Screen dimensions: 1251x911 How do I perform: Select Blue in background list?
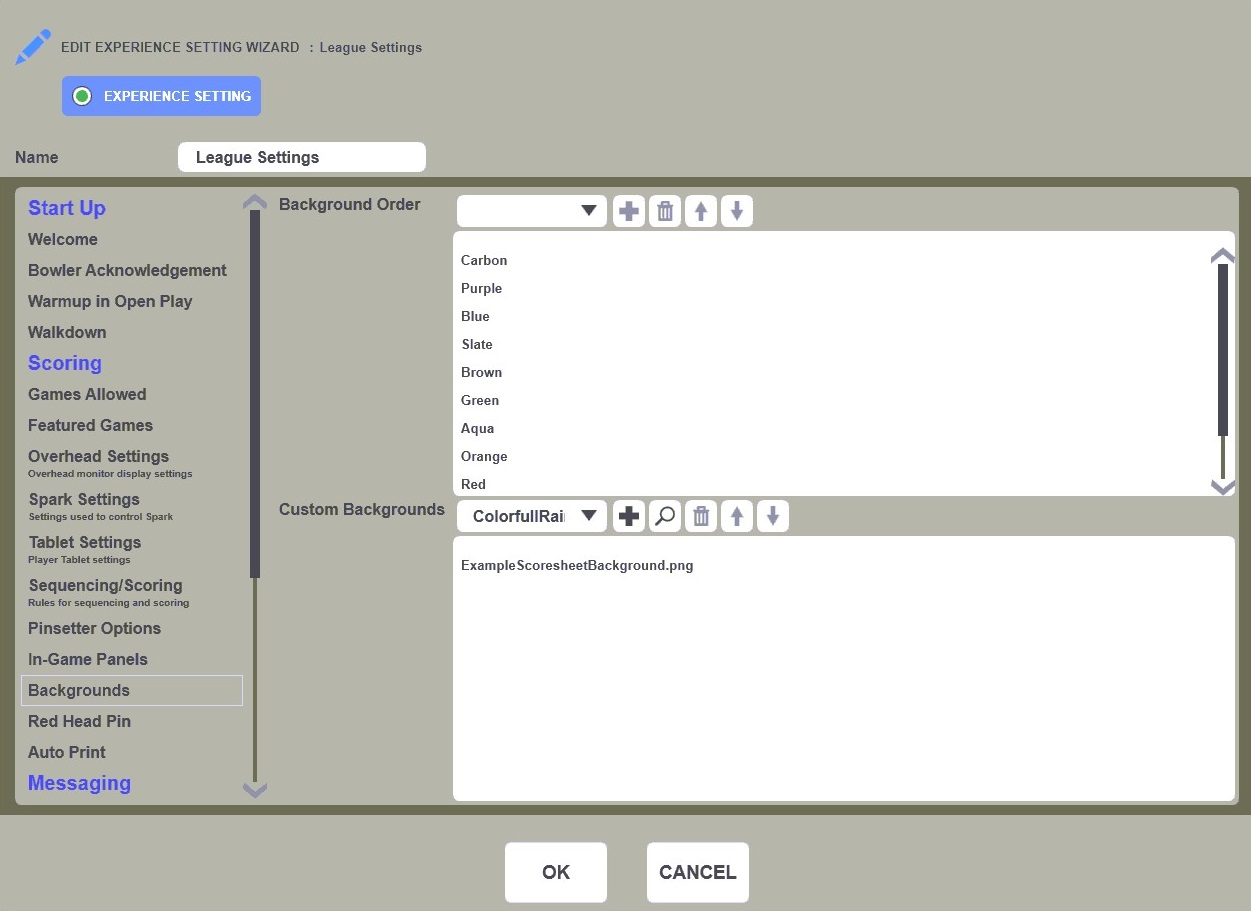click(x=475, y=316)
